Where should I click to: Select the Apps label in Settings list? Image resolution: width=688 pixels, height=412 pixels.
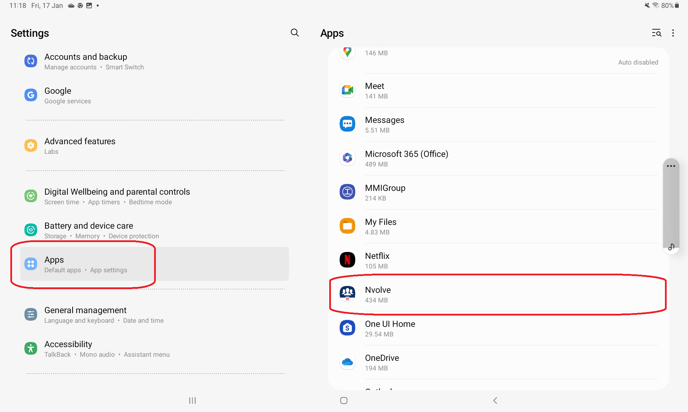pyautogui.click(x=54, y=260)
